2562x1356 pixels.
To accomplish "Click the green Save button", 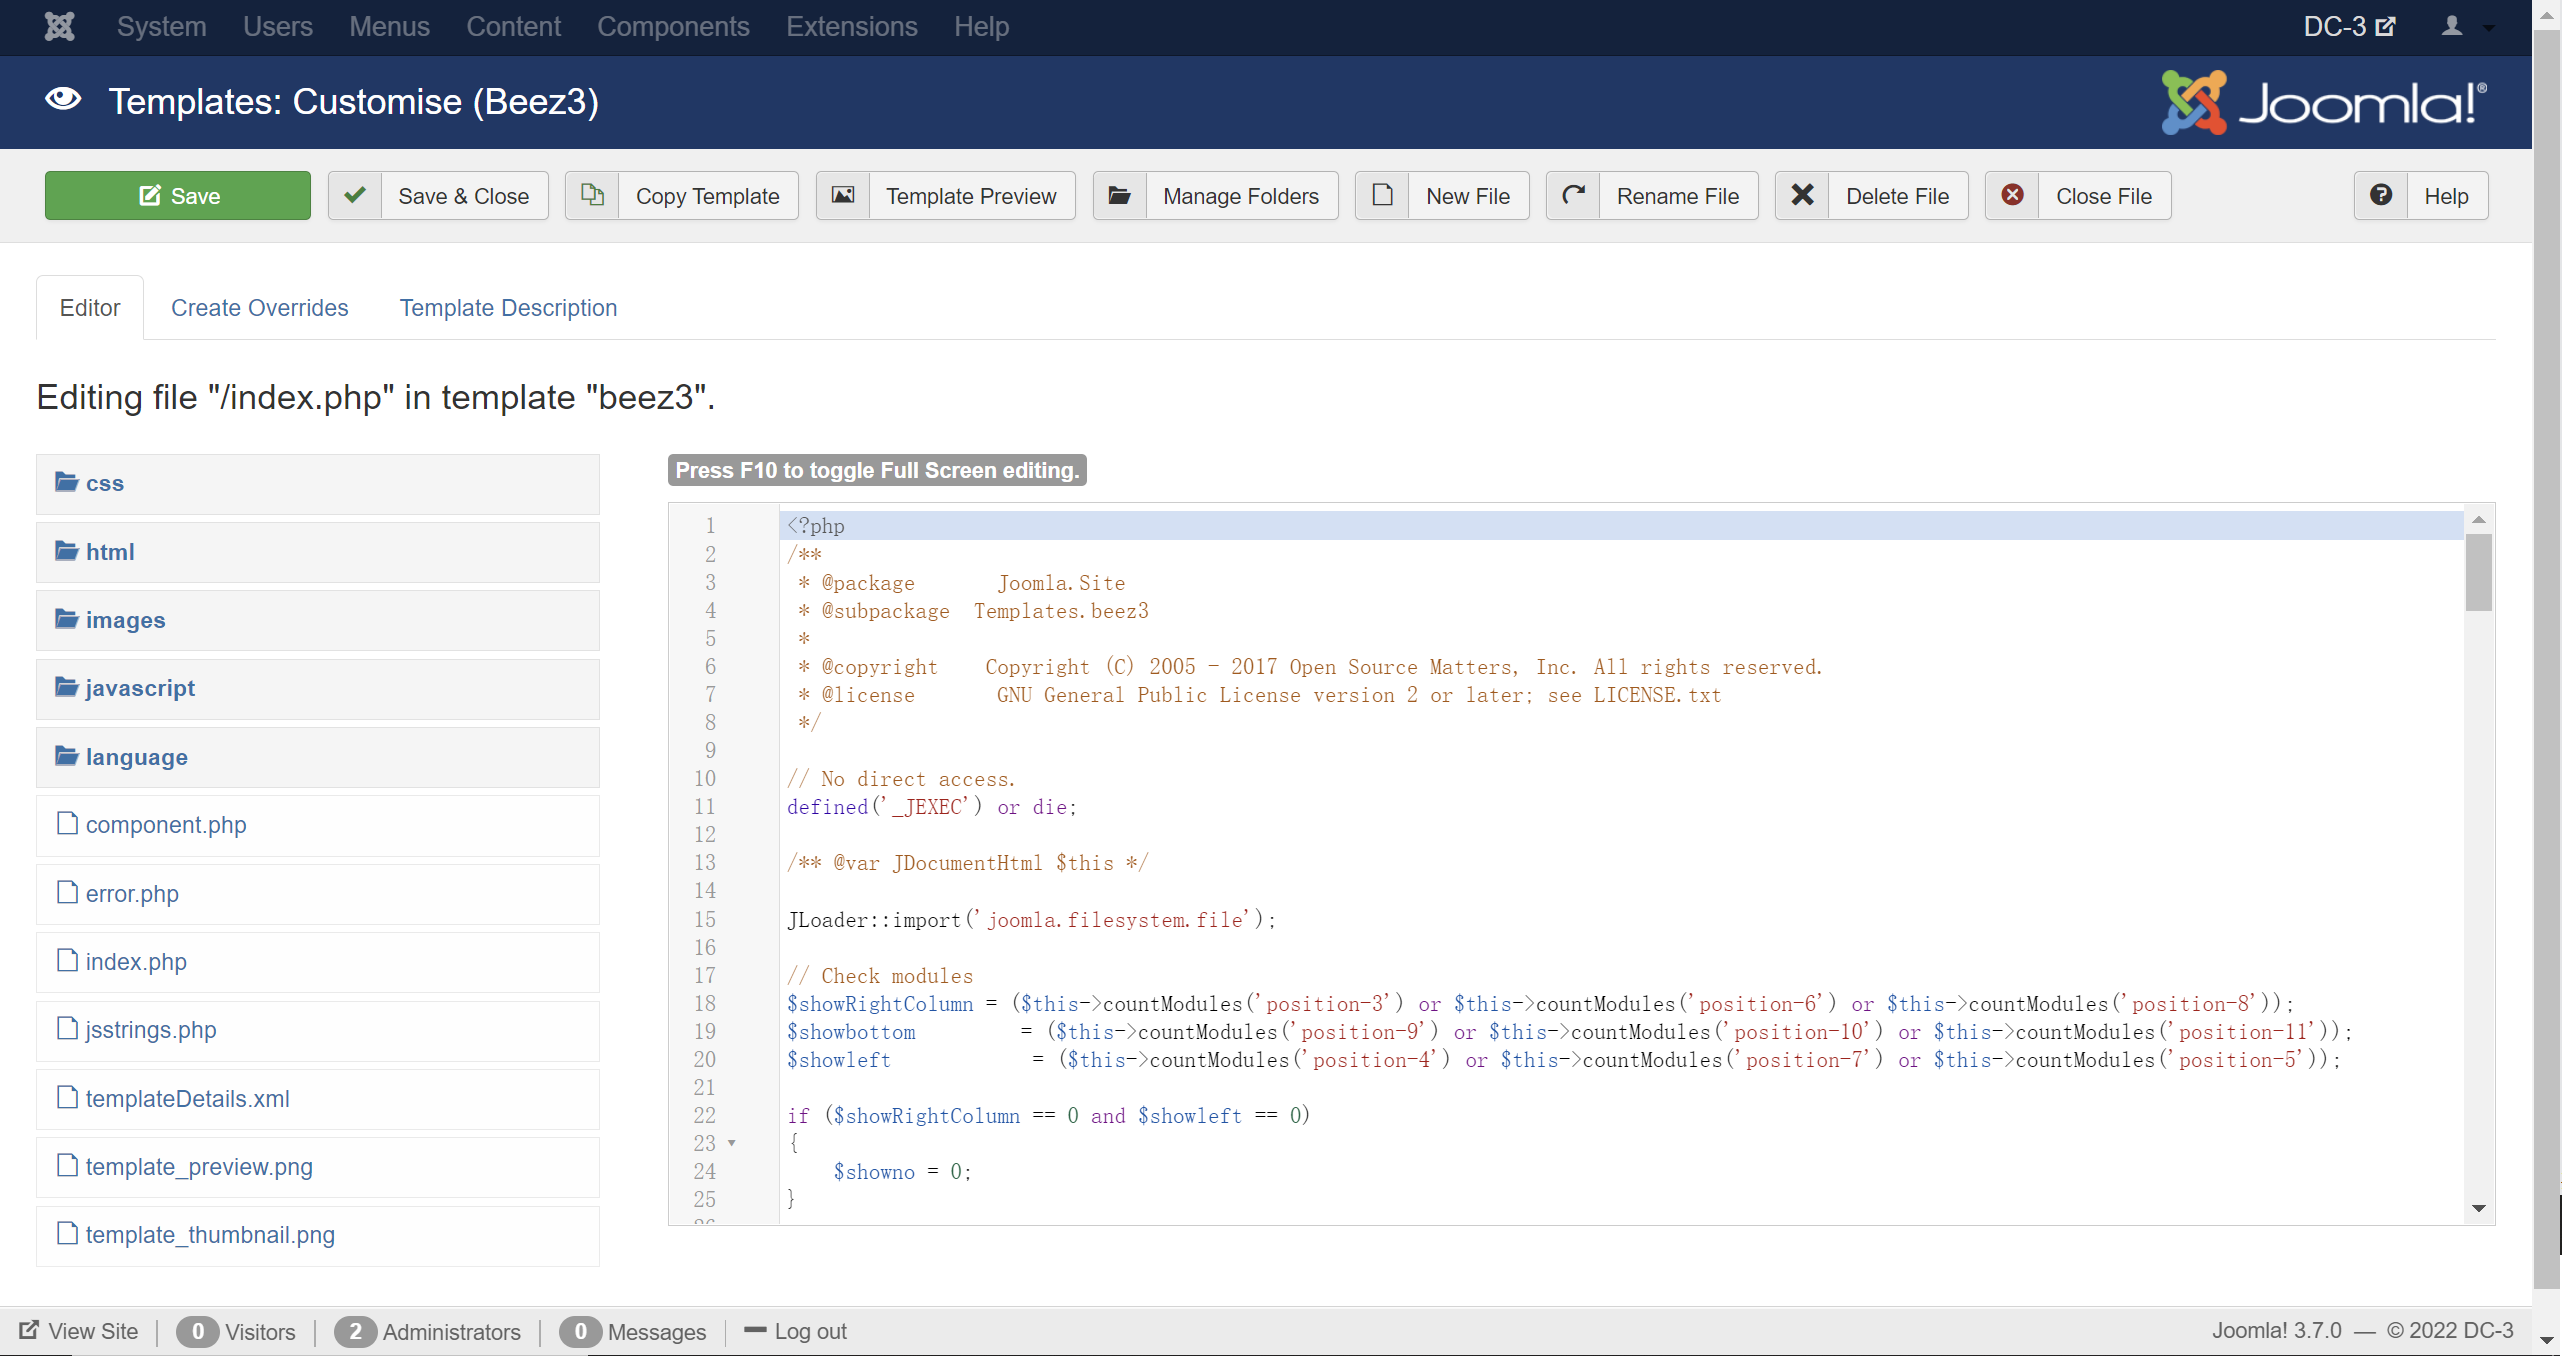I will coord(178,196).
